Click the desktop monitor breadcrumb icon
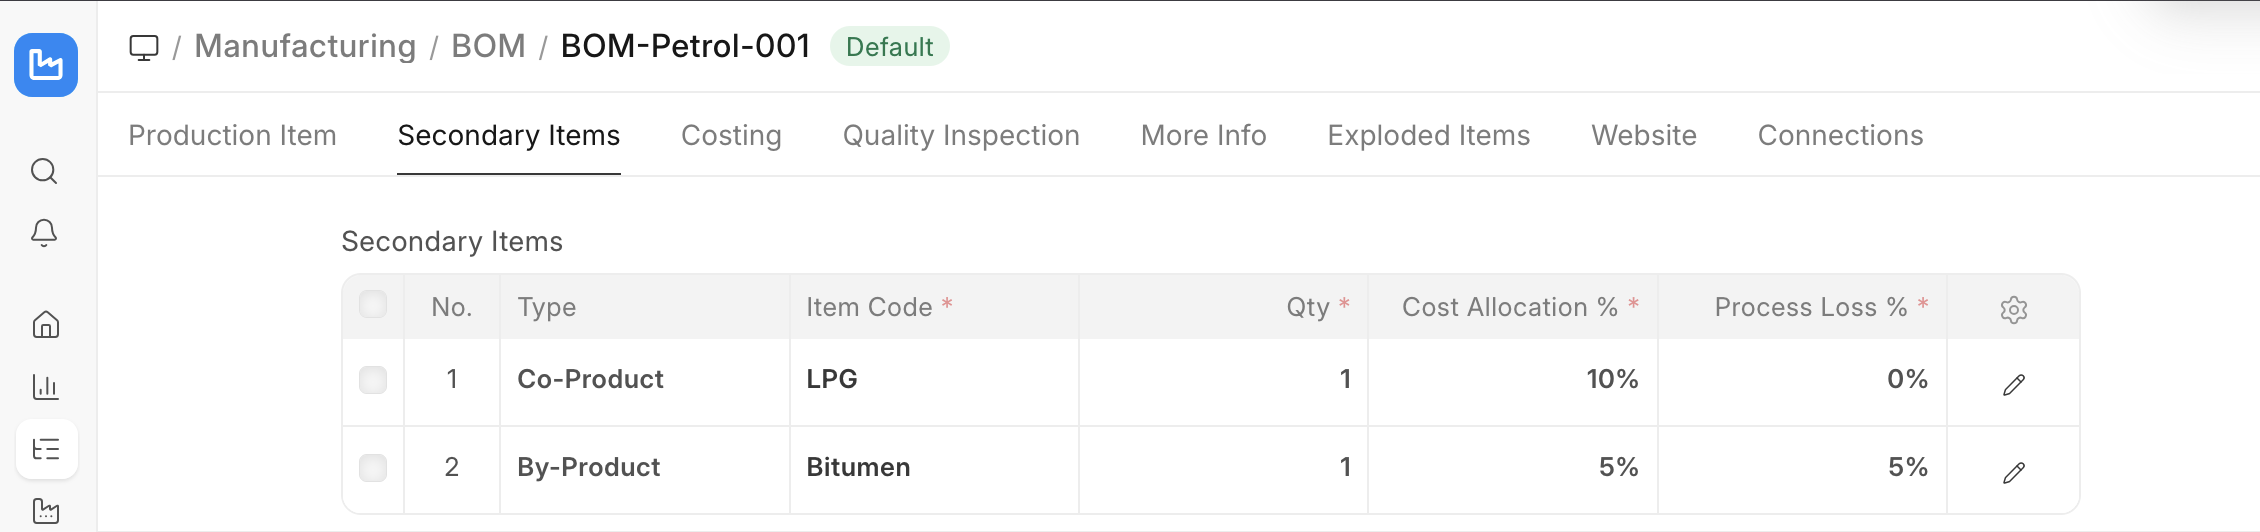The width and height of the screenshot is (2260, 532). coord(144,47)
